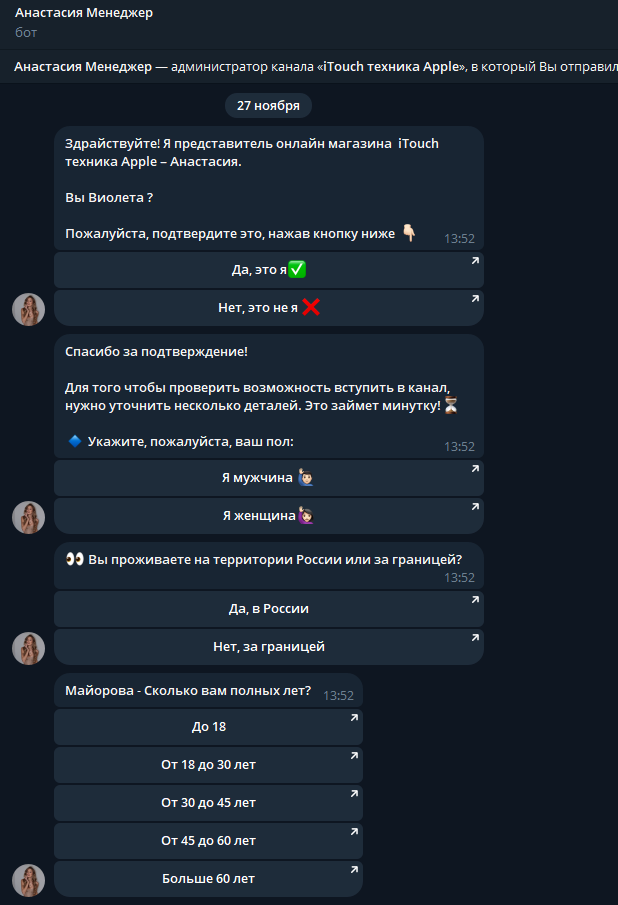This screenshot has height=905, width=618.
Task: Pick 'От 45 до 60 лет' age option
Action: click(x=208, y=841)
